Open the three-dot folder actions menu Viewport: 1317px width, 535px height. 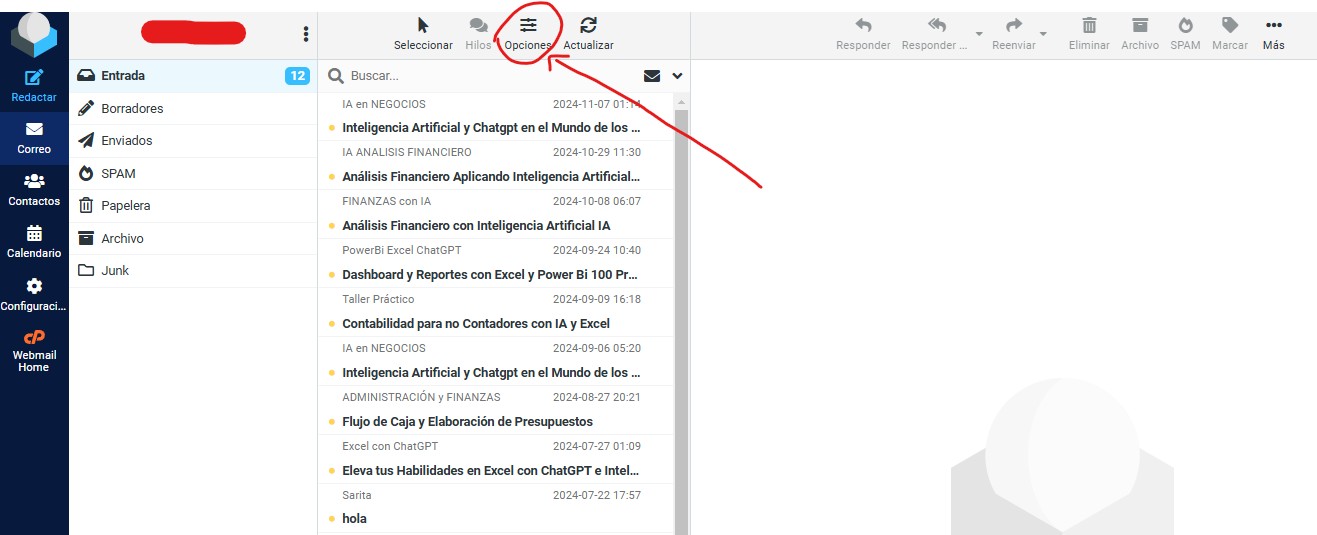tap(306, 34)
